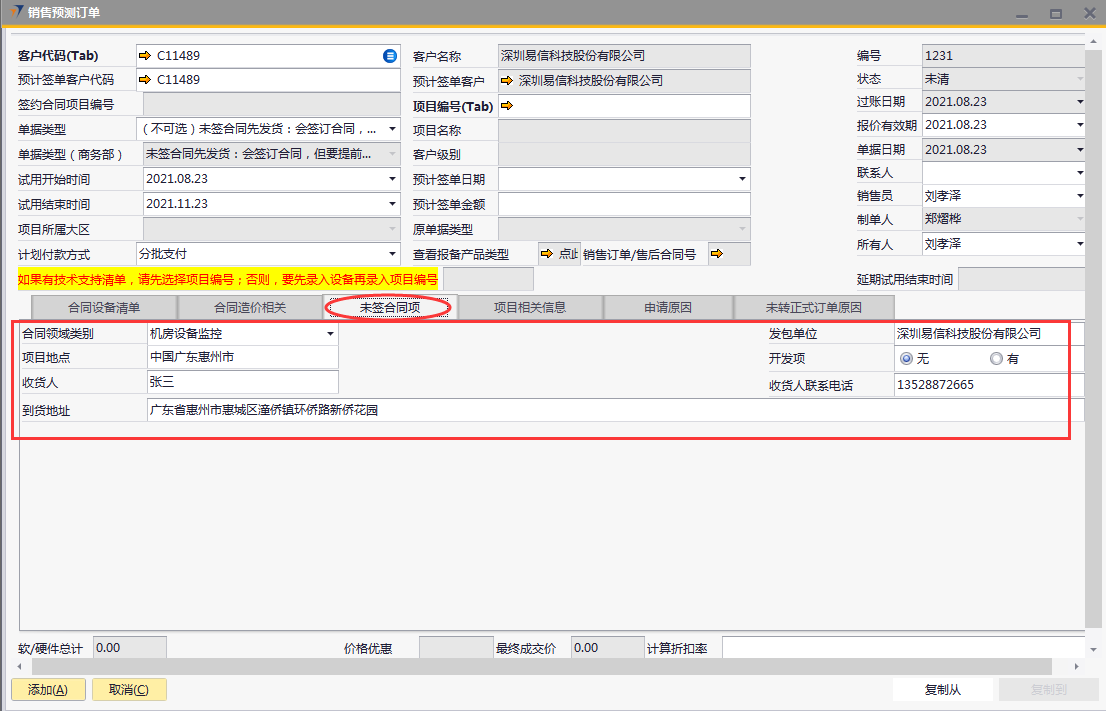Click the orange arrow next to 销售订单/售后合同号
The height and width of the screenshot is (711, 1106).
pos(716,254)
